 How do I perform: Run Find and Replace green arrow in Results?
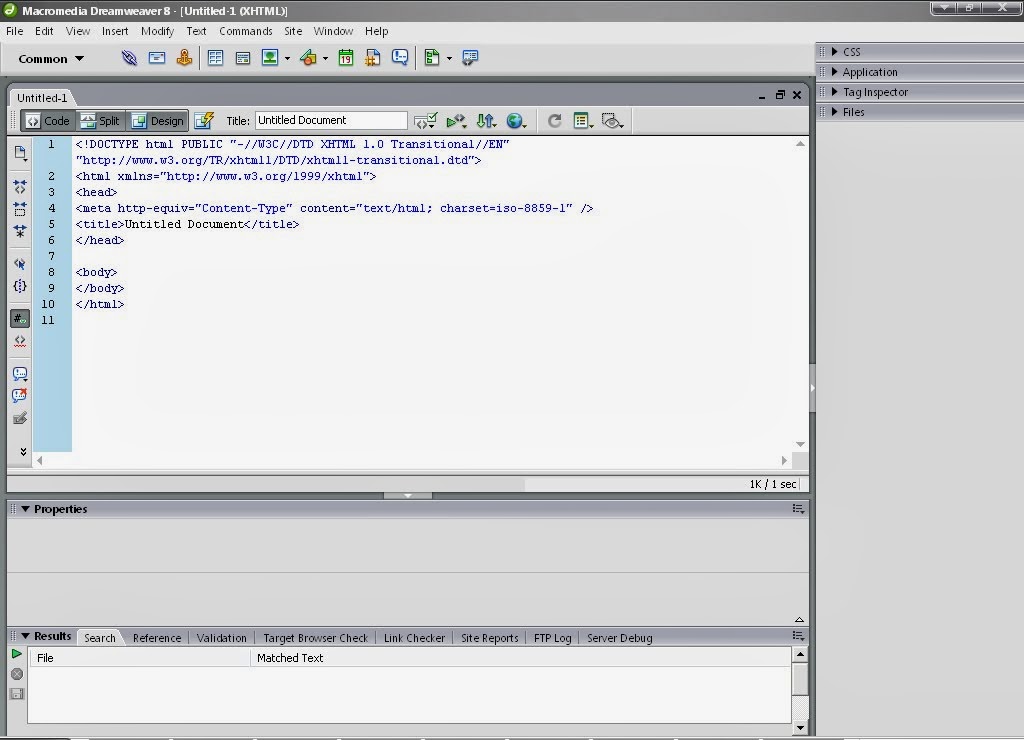tap(17, 654)
